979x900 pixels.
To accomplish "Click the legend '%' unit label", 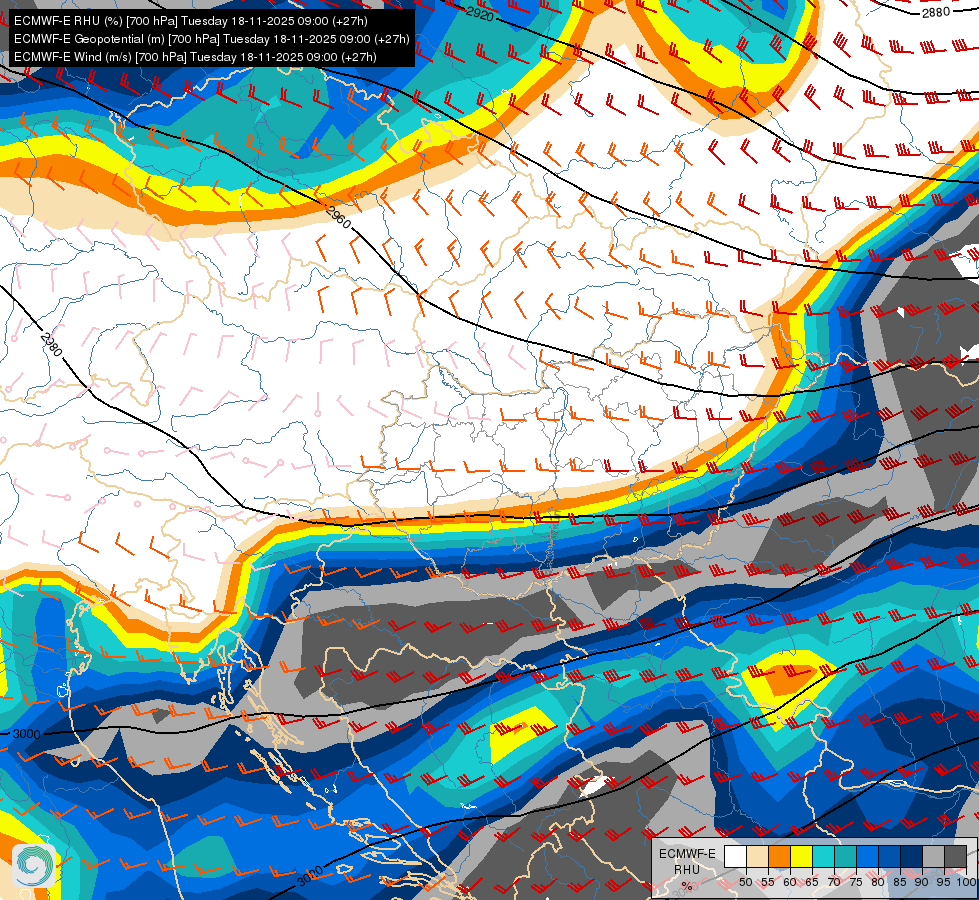I will pyautogui.click(x=687, y=886).
